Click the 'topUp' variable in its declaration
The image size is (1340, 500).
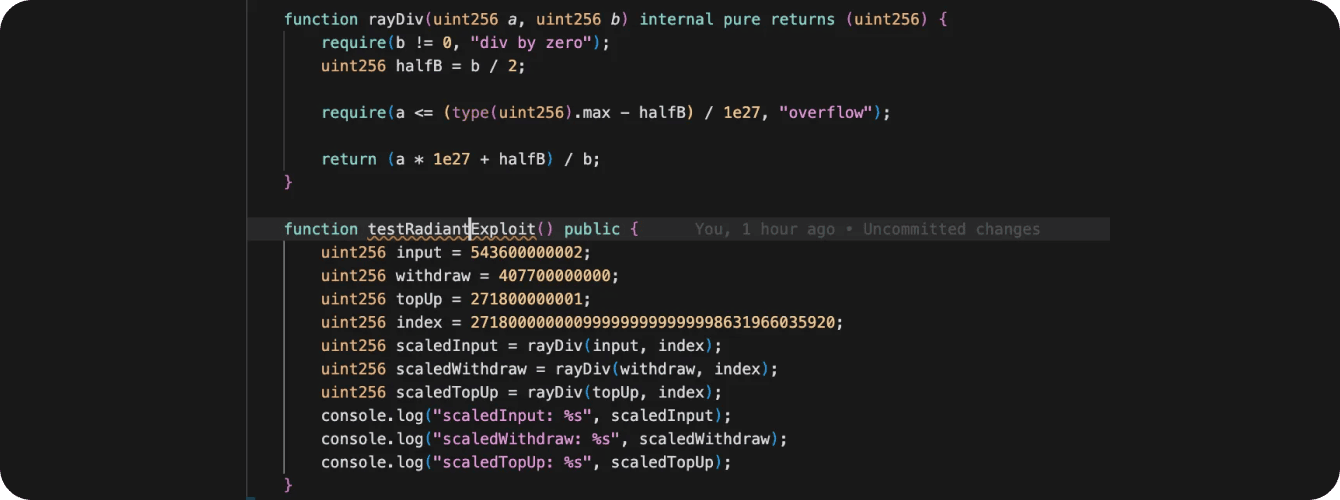(x=418, y=299)
